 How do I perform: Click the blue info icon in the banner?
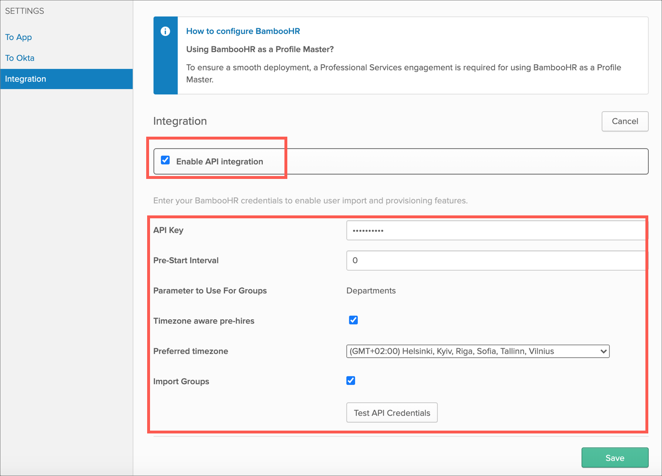166,32
